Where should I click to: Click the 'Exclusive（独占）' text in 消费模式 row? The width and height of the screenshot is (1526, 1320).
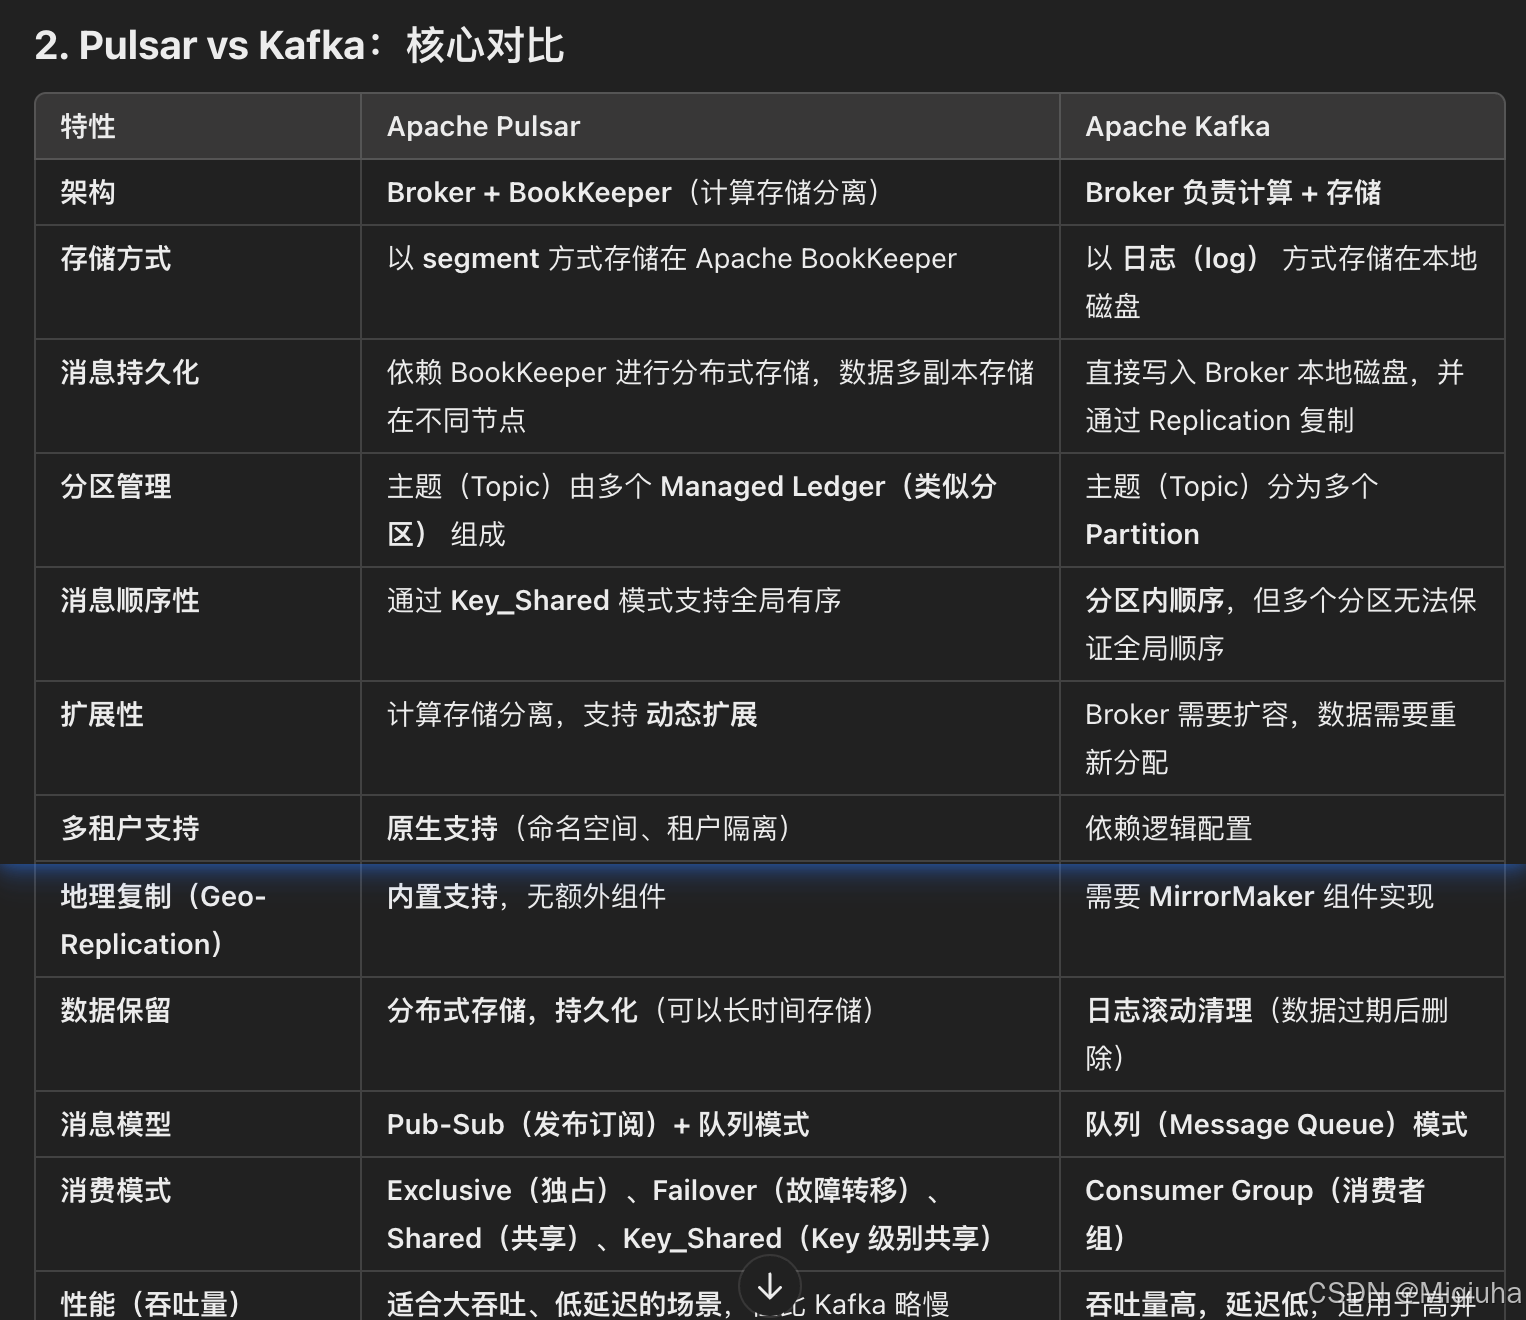pos(498,1189)
